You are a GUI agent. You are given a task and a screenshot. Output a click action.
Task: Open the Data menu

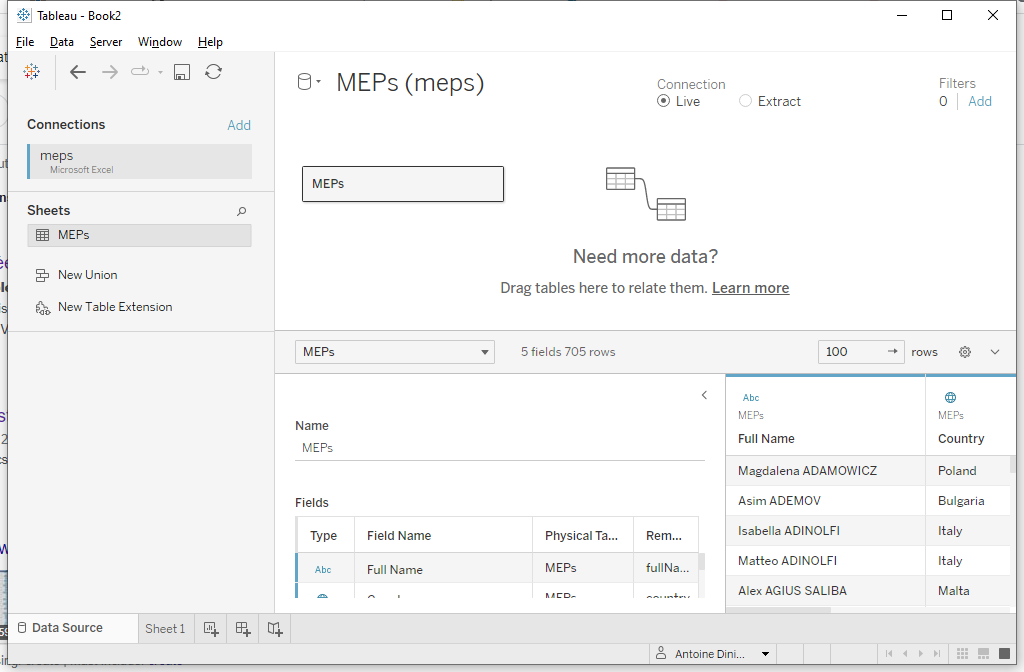point(61,42)
